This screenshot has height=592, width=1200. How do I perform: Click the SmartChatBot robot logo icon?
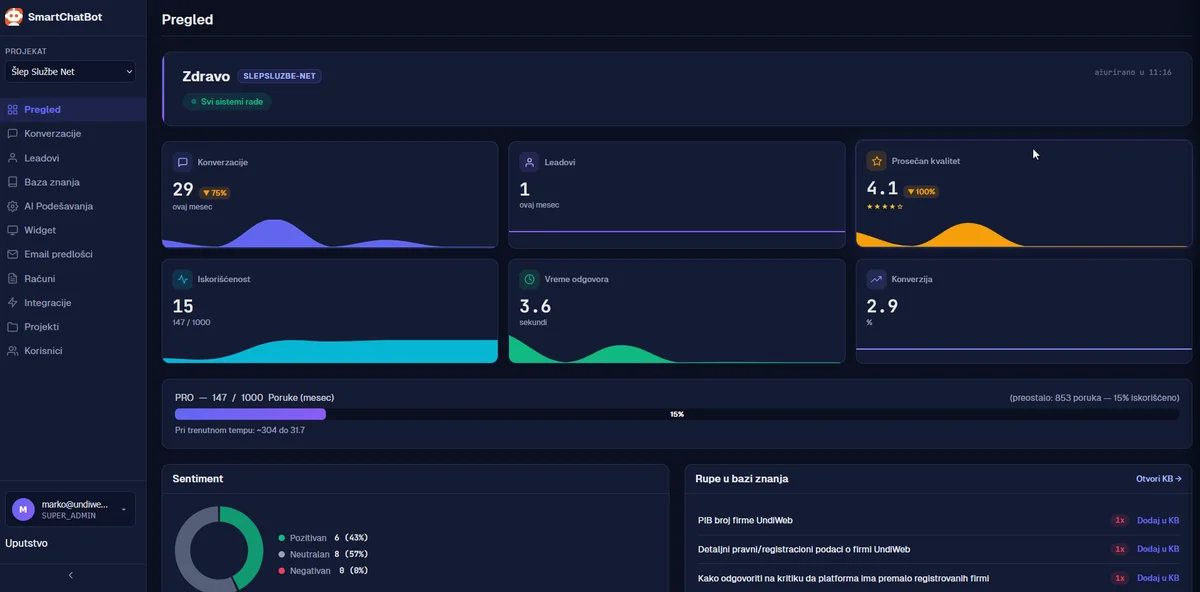point(14,17)
